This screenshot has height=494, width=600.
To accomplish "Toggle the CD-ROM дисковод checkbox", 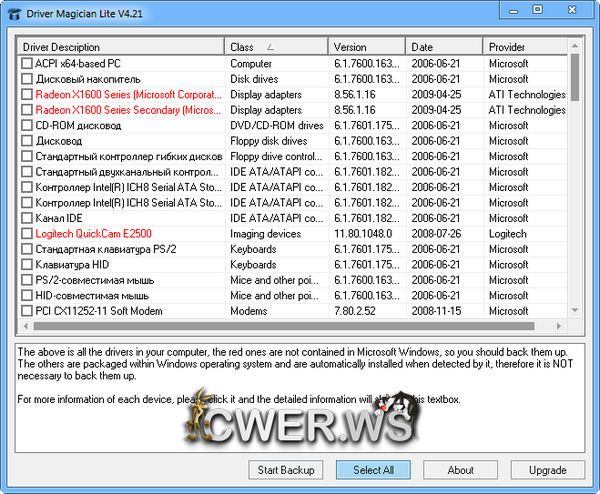I will (27, 126).
